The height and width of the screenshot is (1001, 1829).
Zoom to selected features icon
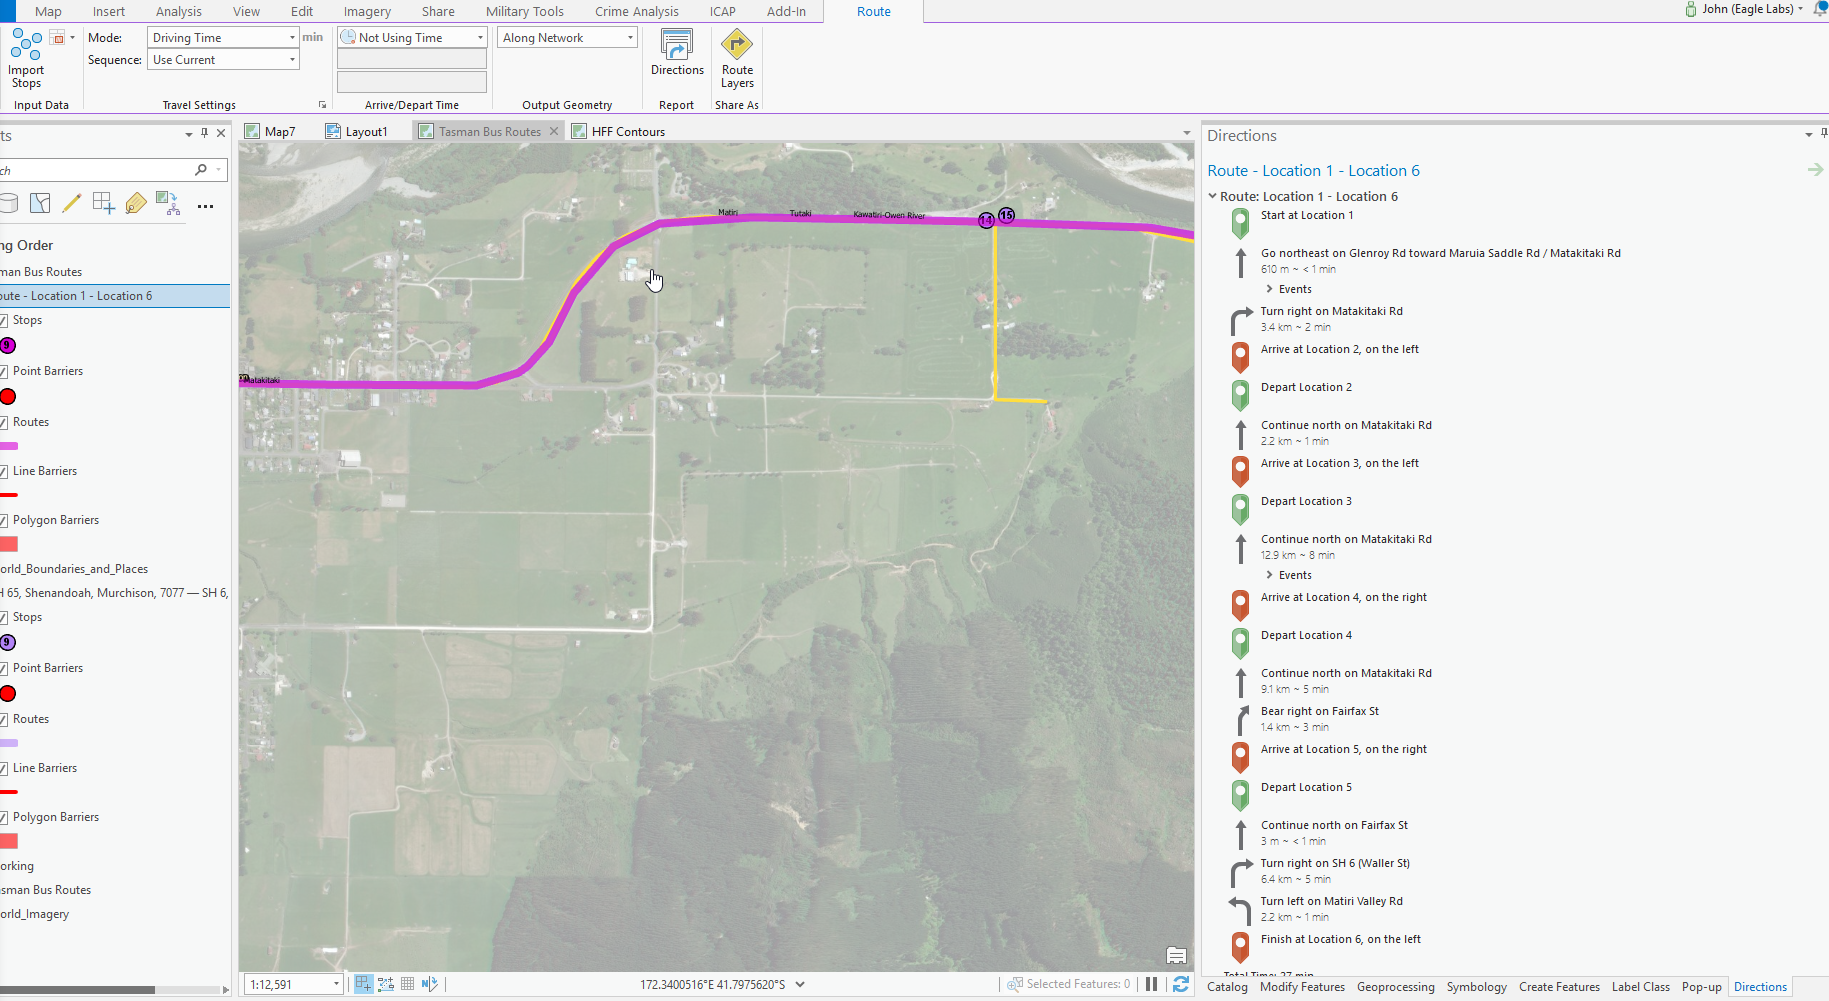click(x=1015, y=984)
